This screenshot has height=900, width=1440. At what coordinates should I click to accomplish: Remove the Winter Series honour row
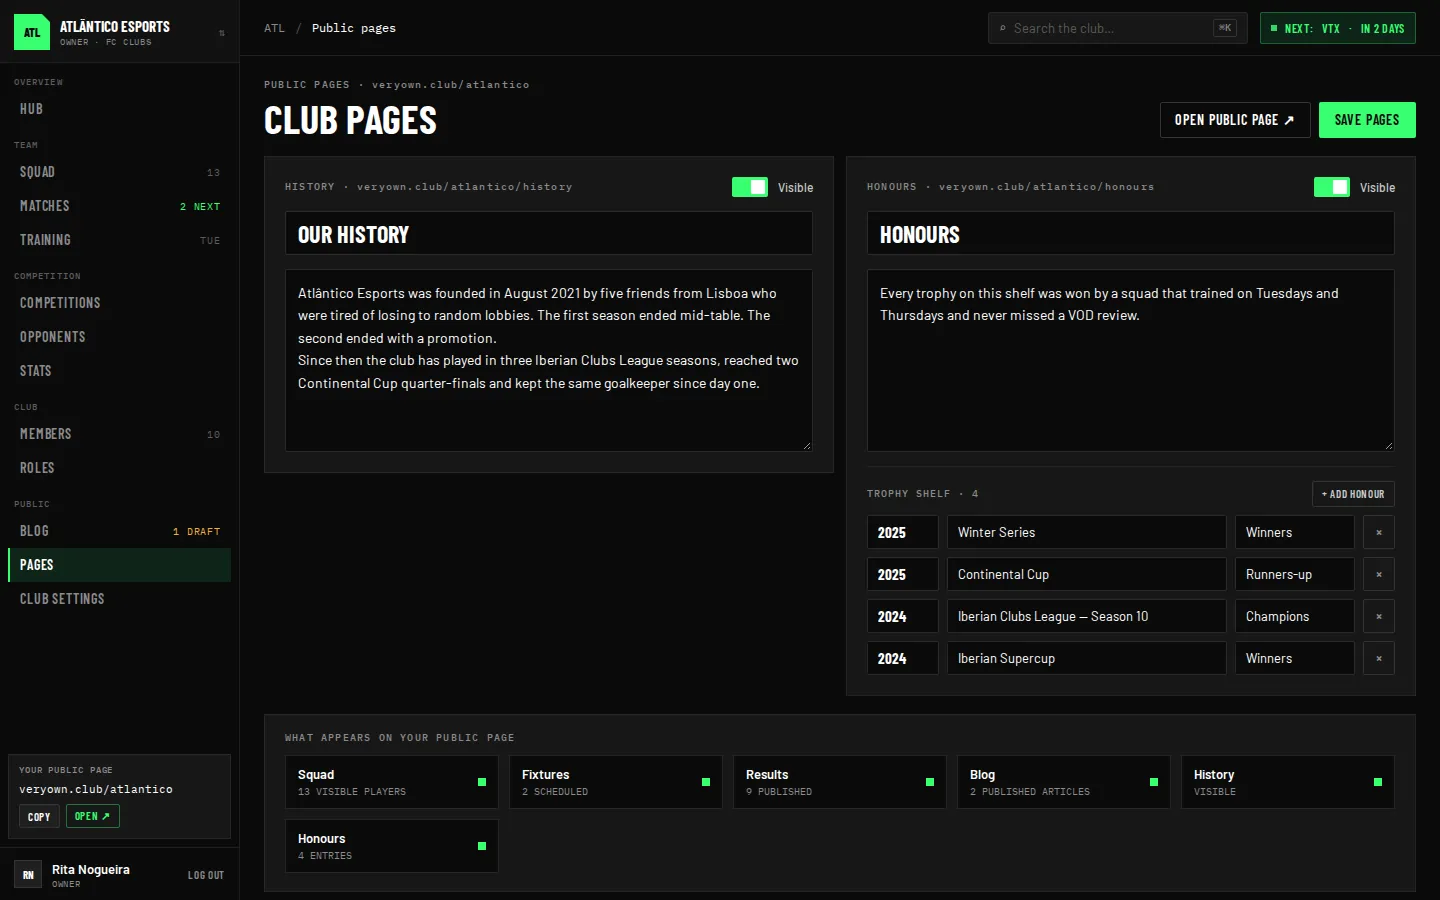[x=1379, y=532]
